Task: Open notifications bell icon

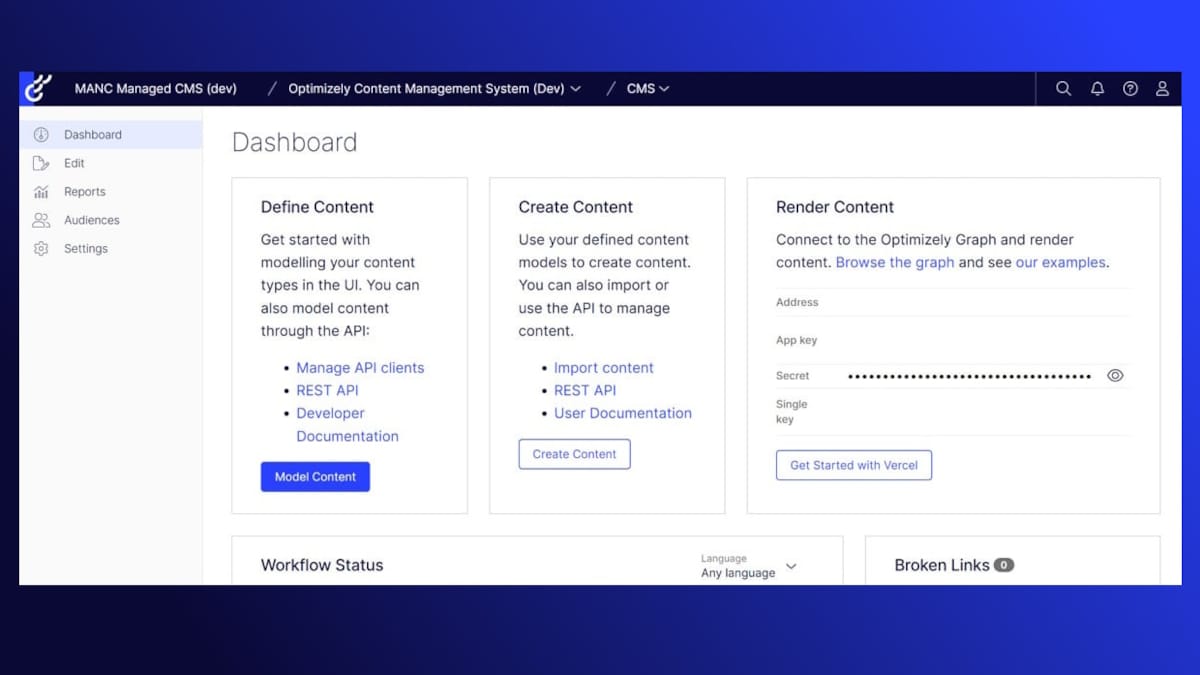Action: (x=1097, y=88)
